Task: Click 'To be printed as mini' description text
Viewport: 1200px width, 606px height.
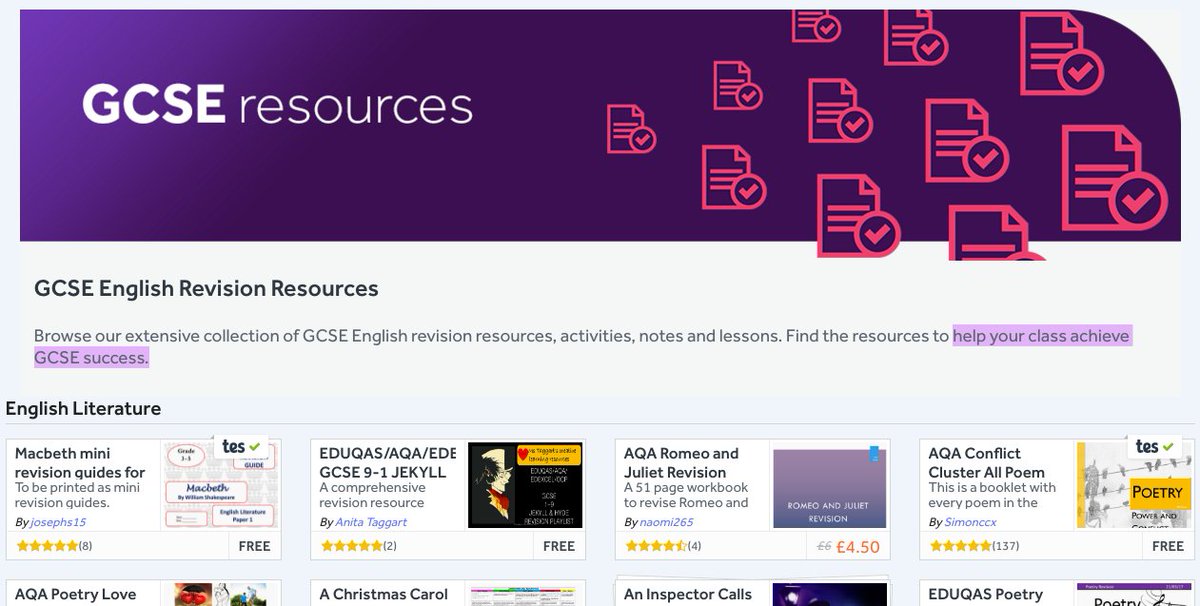Action: pos(76,487)
